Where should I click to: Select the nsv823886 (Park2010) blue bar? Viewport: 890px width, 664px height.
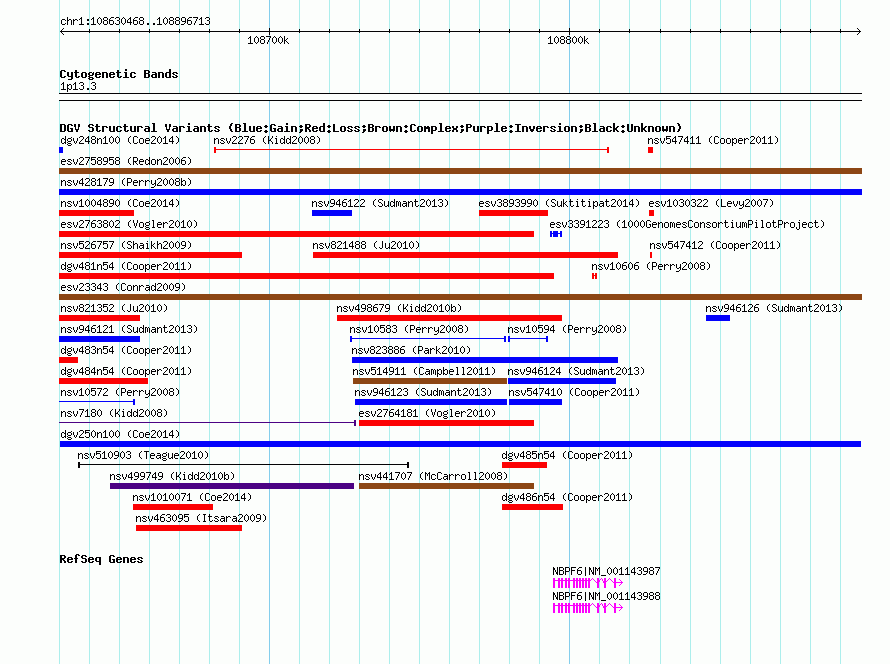(485, 360)
